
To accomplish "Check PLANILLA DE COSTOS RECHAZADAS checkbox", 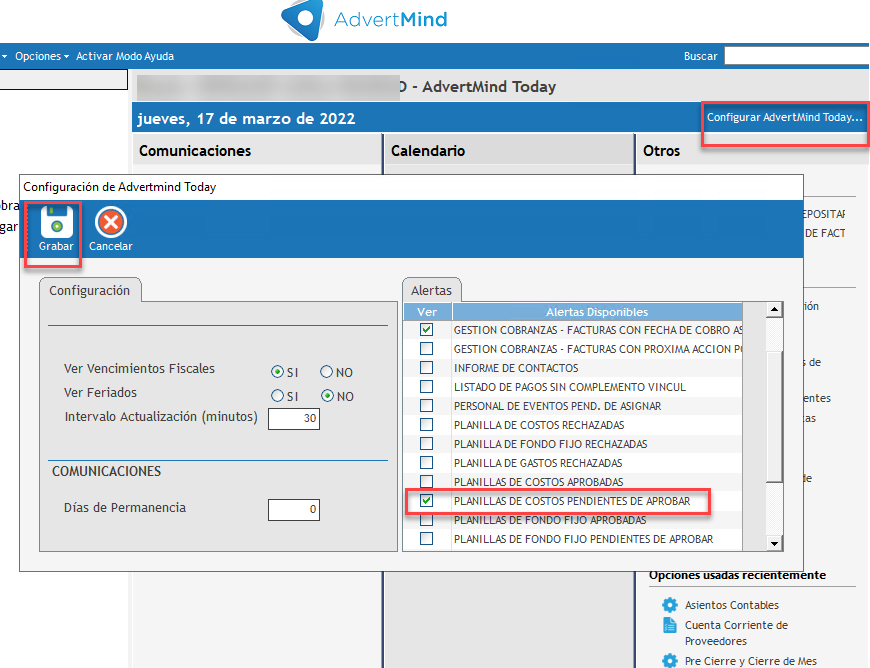I will (x=426, y=424).
